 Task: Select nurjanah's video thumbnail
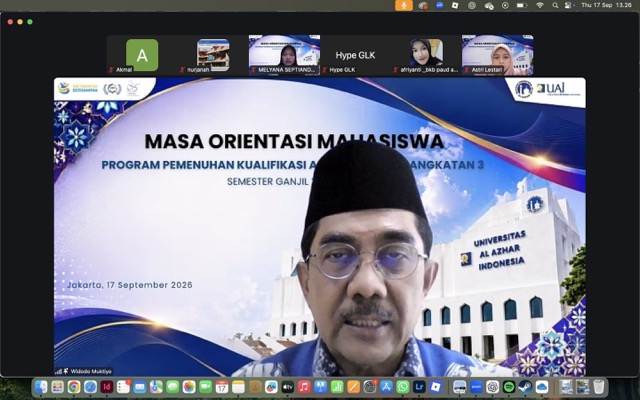(x=213, y=55)
